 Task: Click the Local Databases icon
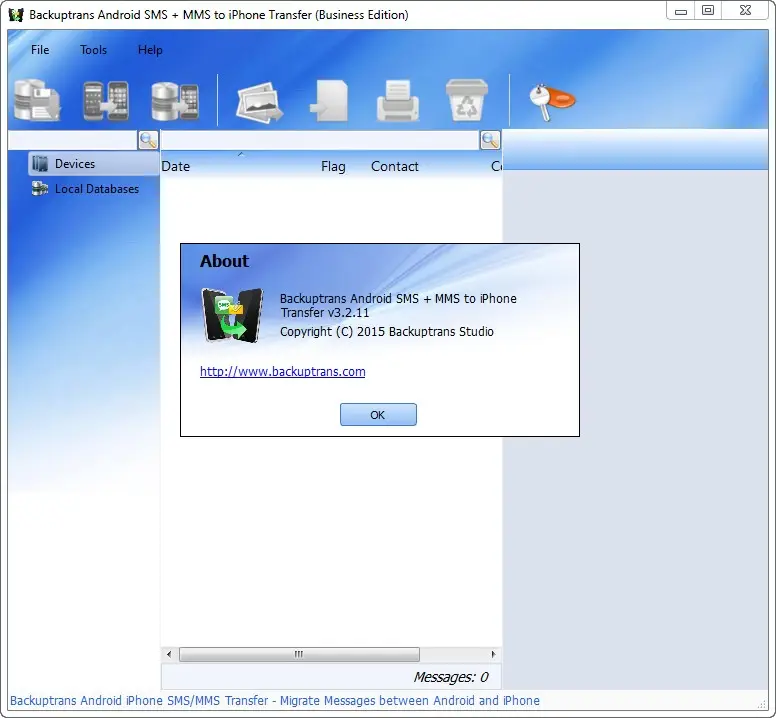point(40,189)
